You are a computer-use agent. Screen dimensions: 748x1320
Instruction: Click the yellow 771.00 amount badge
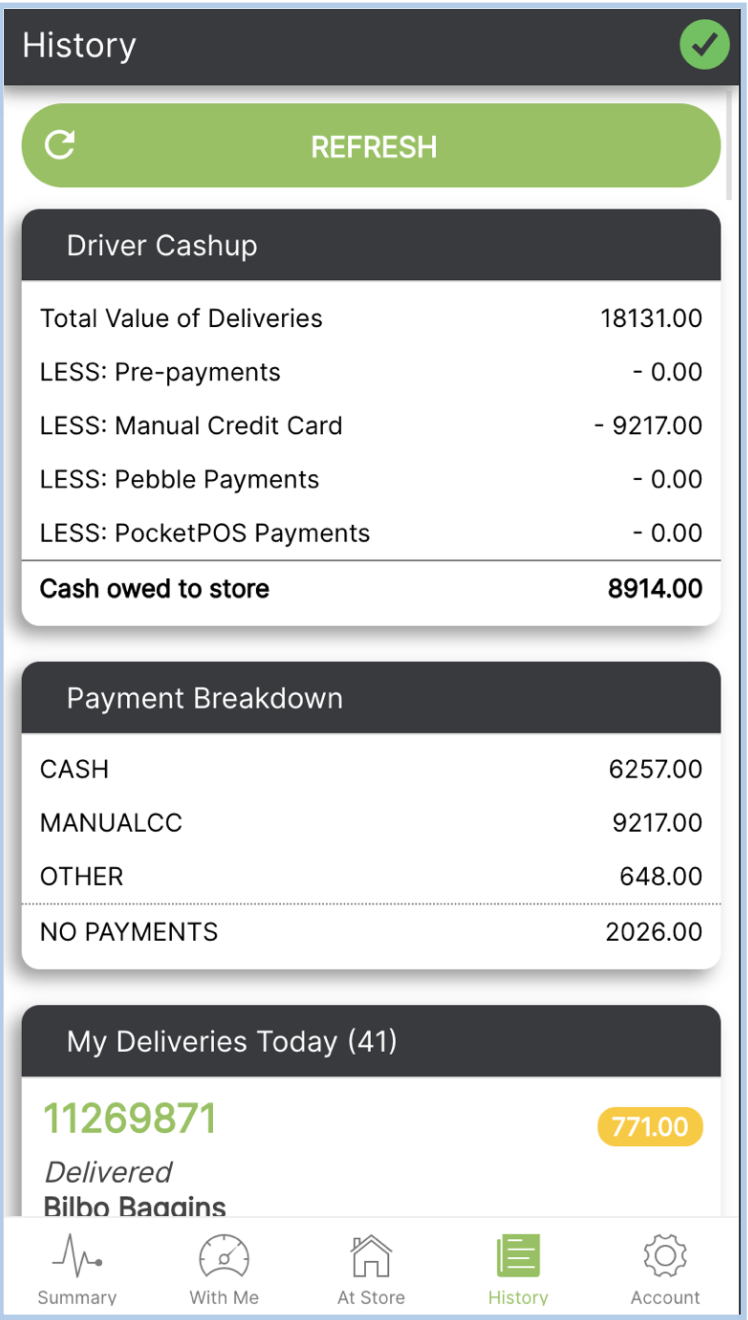point(650,1127)
